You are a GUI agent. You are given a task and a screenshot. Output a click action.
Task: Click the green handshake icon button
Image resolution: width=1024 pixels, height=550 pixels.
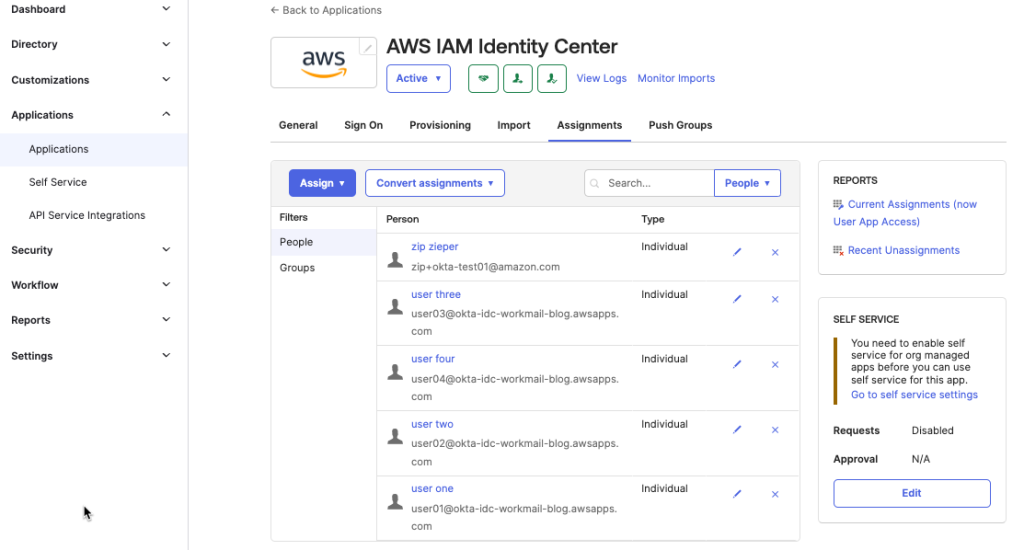(x=483, y=78)
